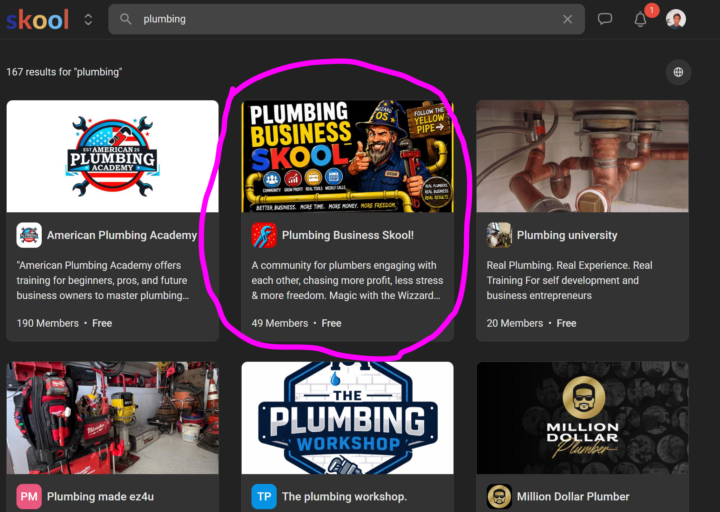The height and width of the screenshot is (512, 720).
Task: Click American Plumbing Academy small logo icon
Action: [x=29, y=235]
